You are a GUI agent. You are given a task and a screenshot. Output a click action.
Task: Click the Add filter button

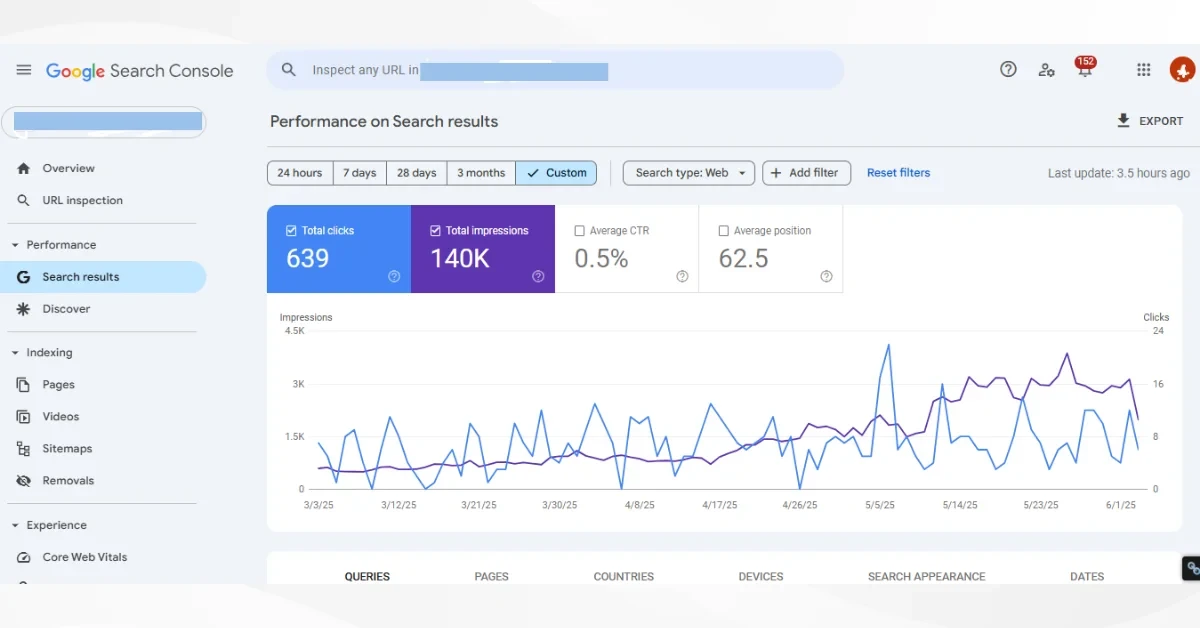[x=807, y=173]
